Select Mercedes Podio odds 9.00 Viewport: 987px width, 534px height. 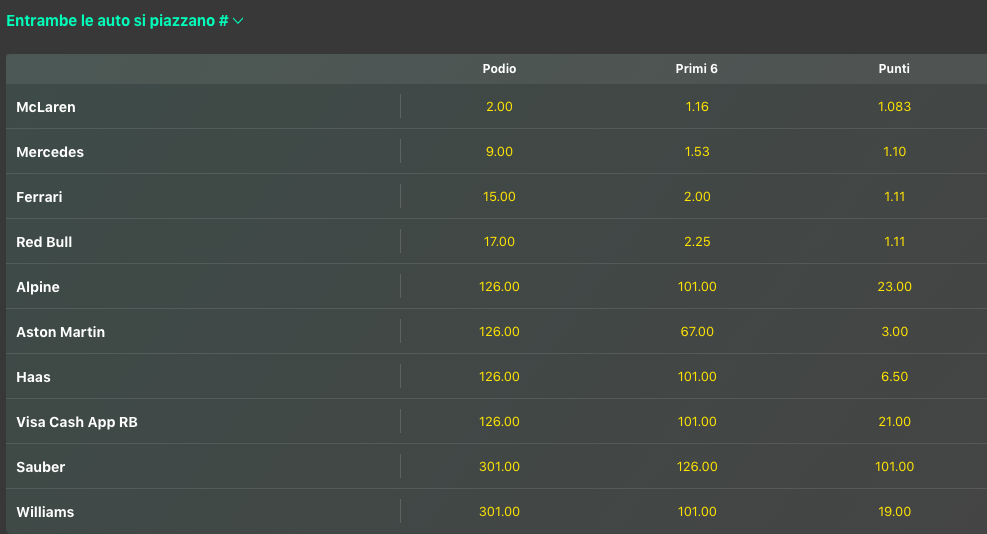(499, 152)
